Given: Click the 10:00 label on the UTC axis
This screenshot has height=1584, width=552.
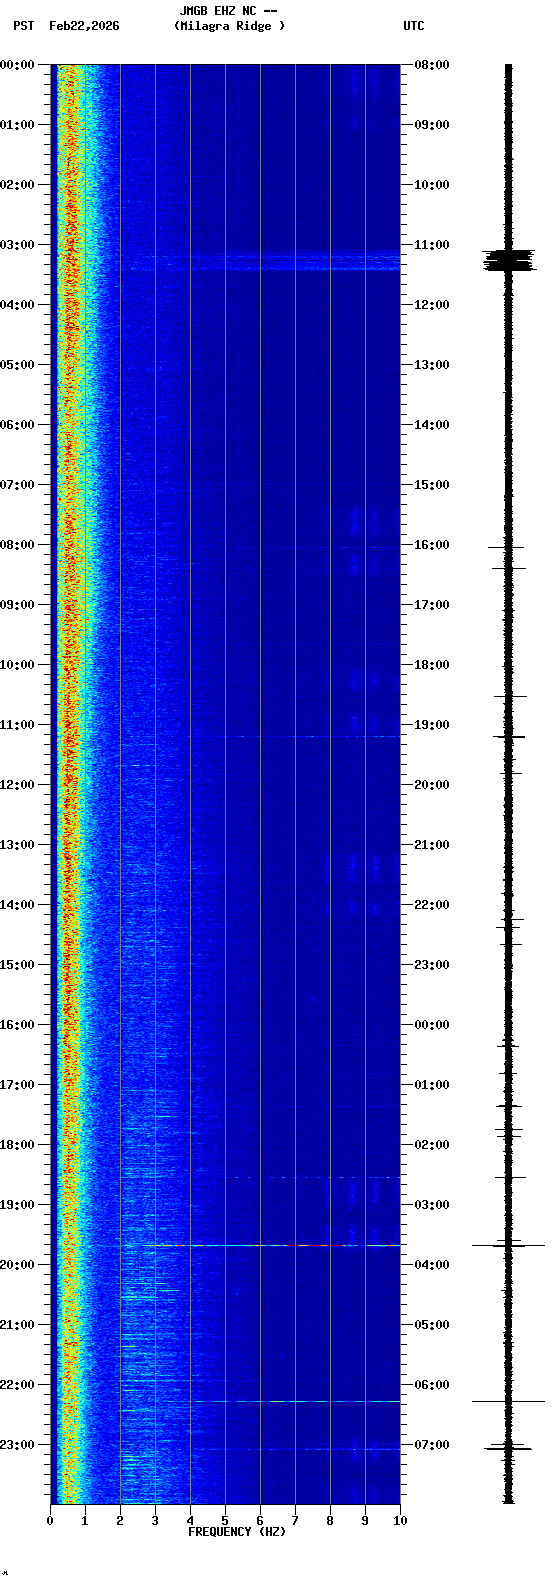Looking at the screenshot, I should click(x=432, y=185).
